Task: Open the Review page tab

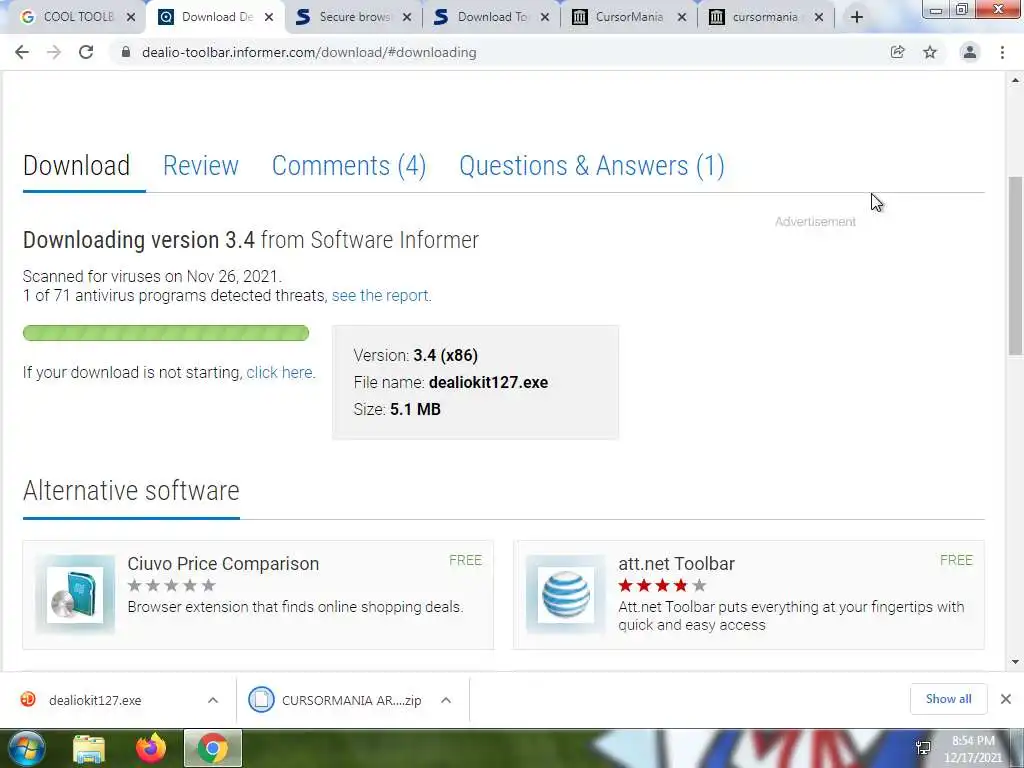Action: pyautogui.click(x=200, y=166)
